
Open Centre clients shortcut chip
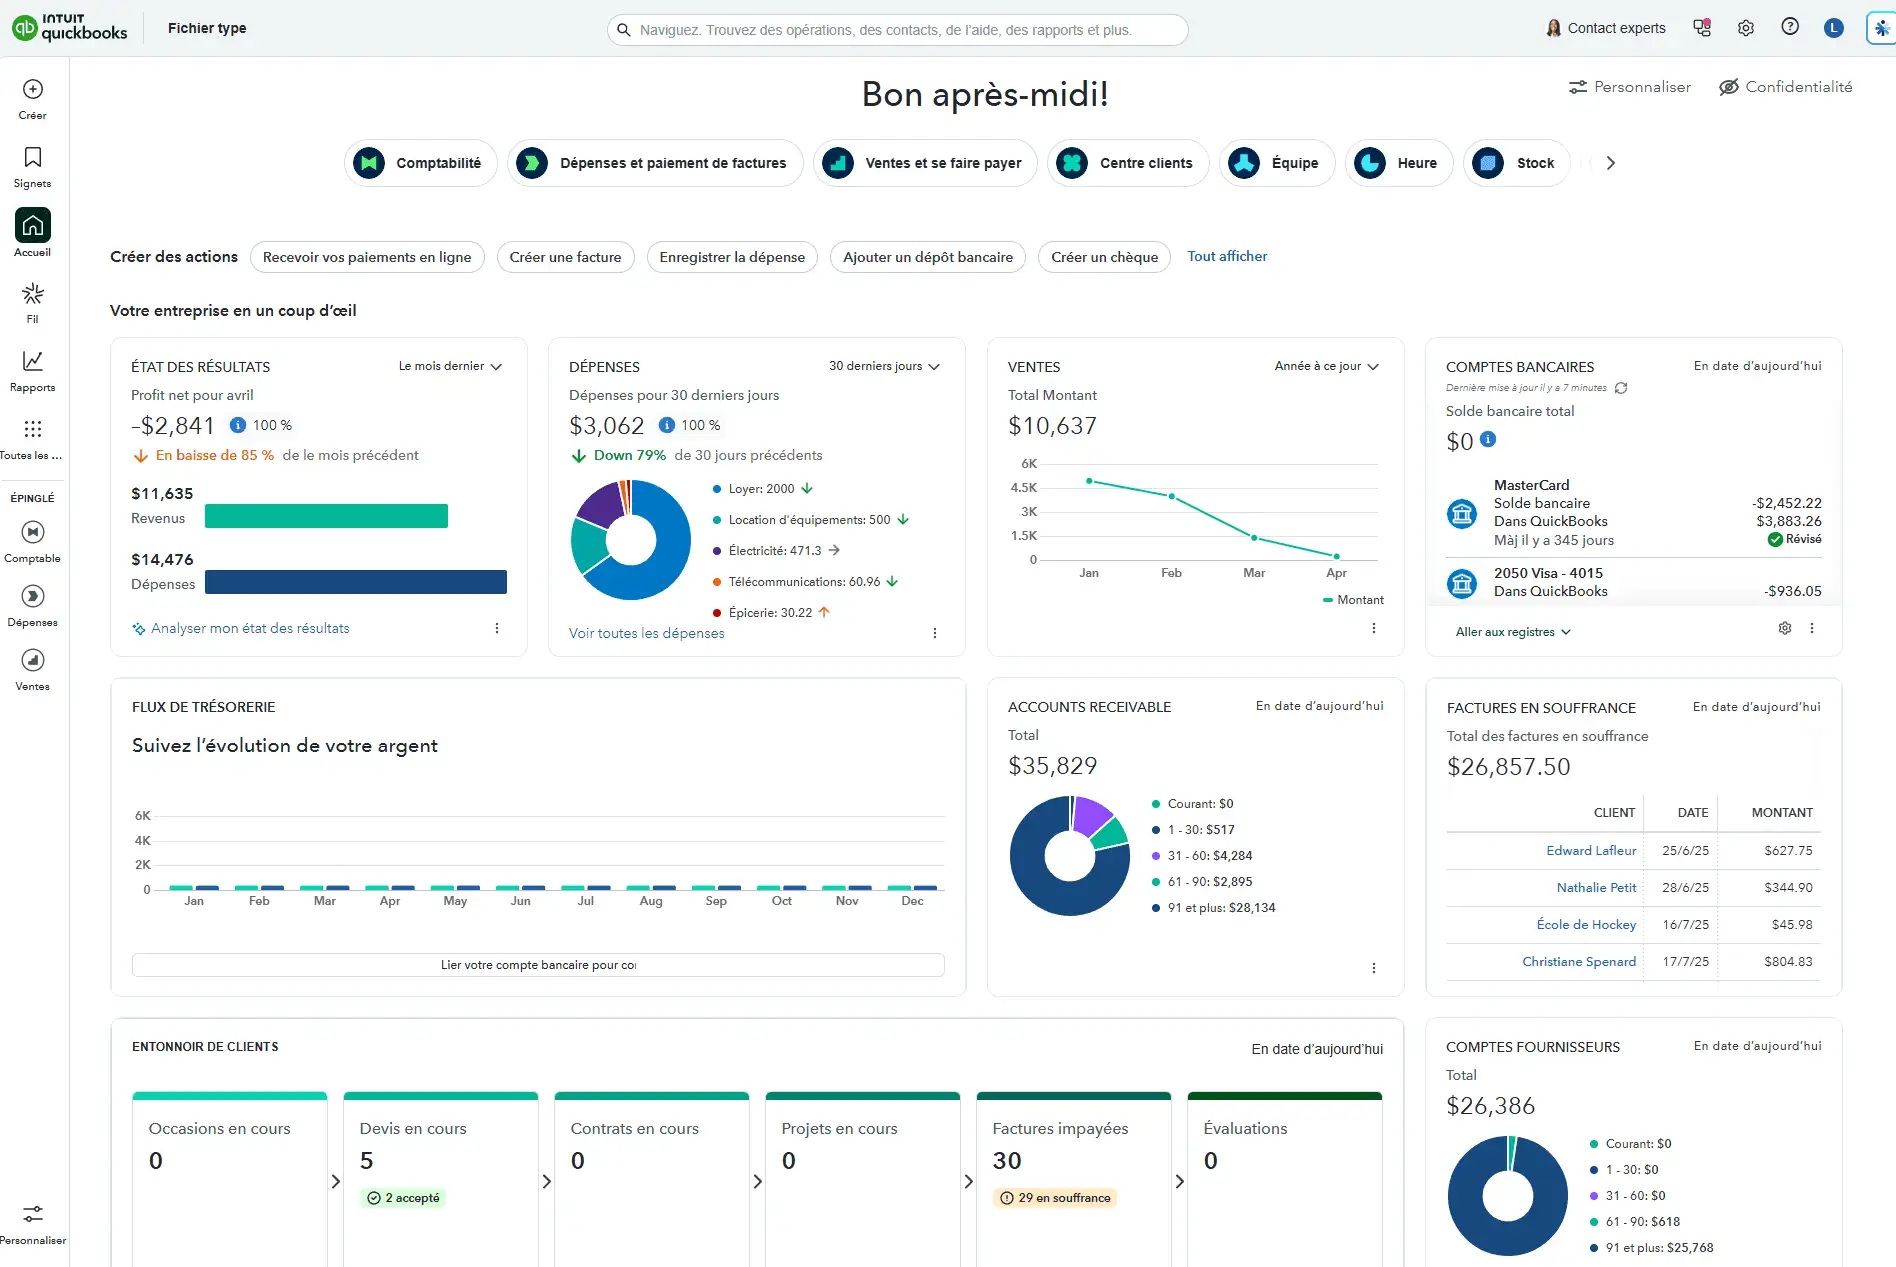pyautogui.click(x=1128, y=163)
